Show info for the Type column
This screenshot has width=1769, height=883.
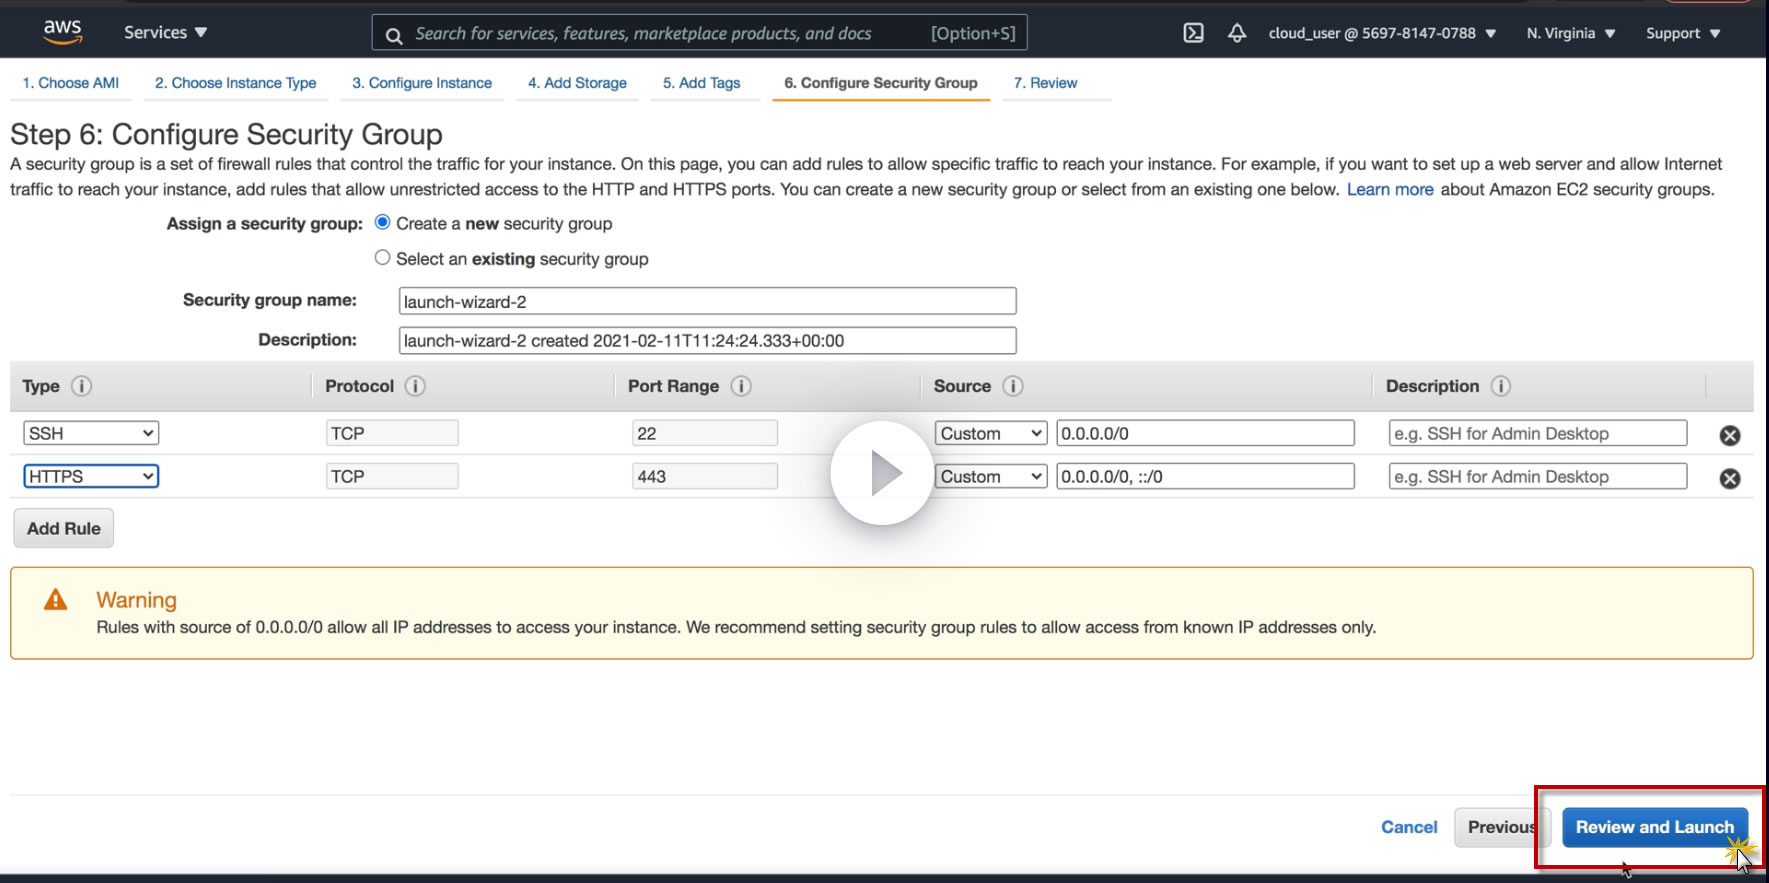pyautogui.click(x=82, y=386)
